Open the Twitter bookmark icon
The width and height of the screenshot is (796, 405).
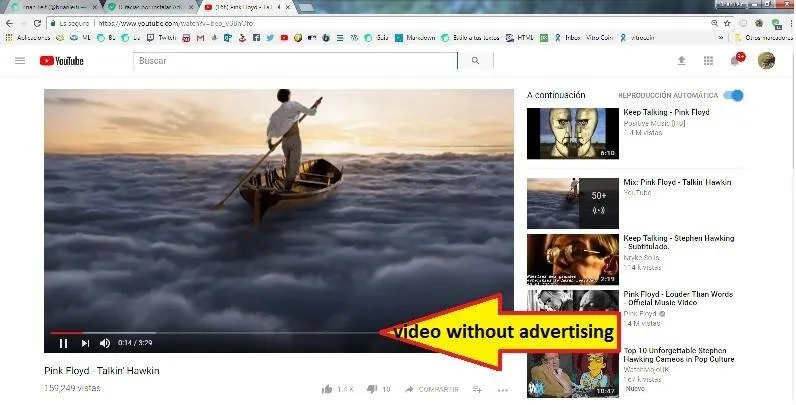pos(270,38)
